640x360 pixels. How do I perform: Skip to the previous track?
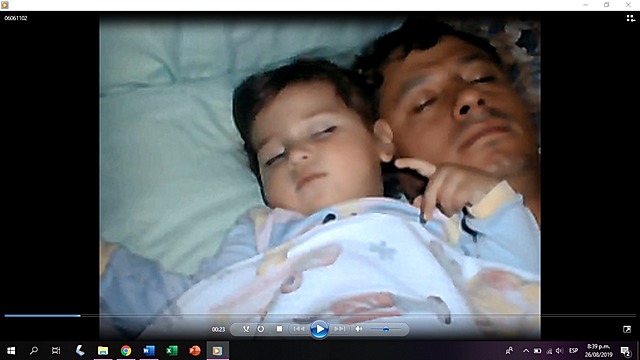click(x=299, y=329)
